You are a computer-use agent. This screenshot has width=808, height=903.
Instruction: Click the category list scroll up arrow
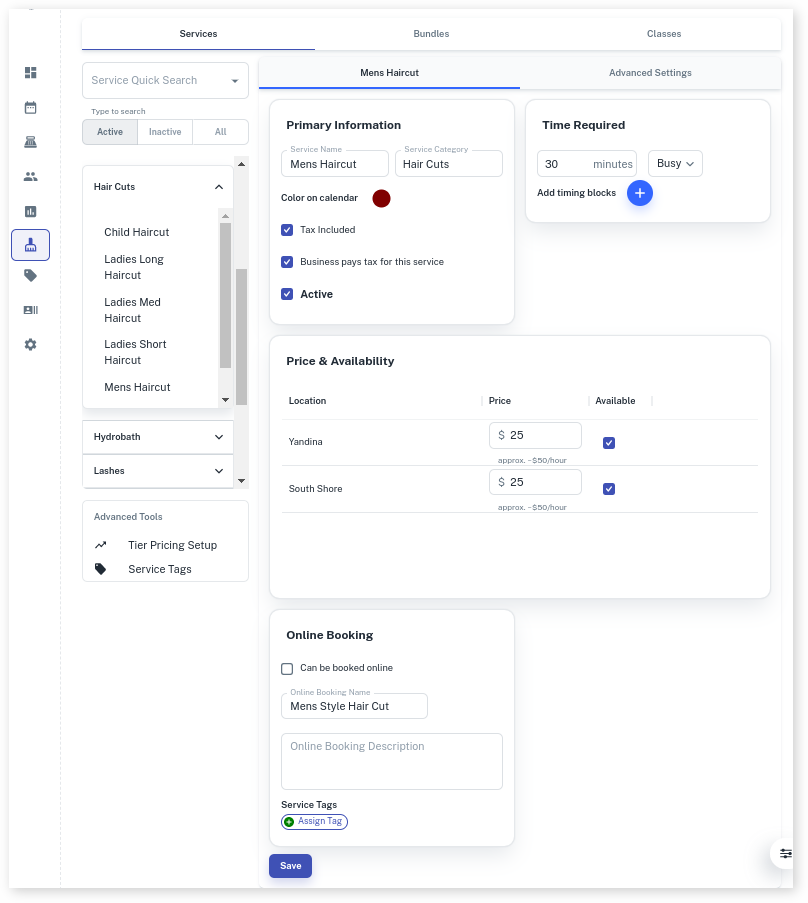tap(241, 164)
